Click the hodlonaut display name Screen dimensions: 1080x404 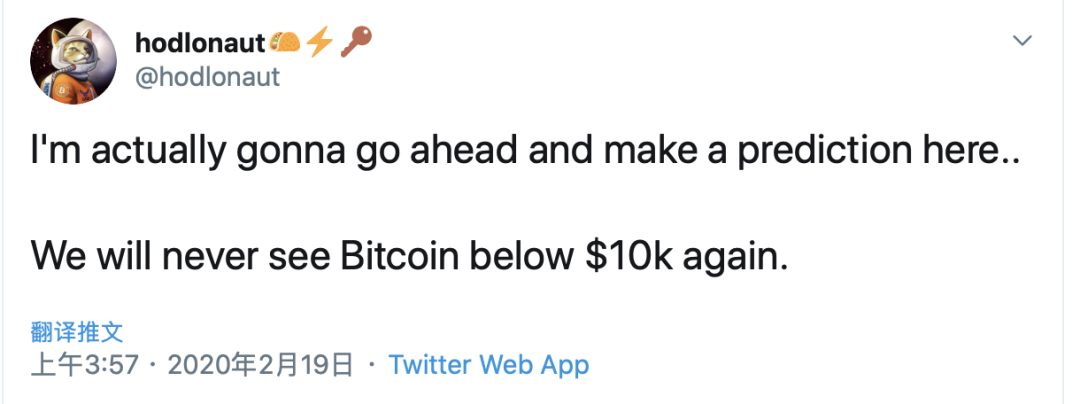click(199, 43)
